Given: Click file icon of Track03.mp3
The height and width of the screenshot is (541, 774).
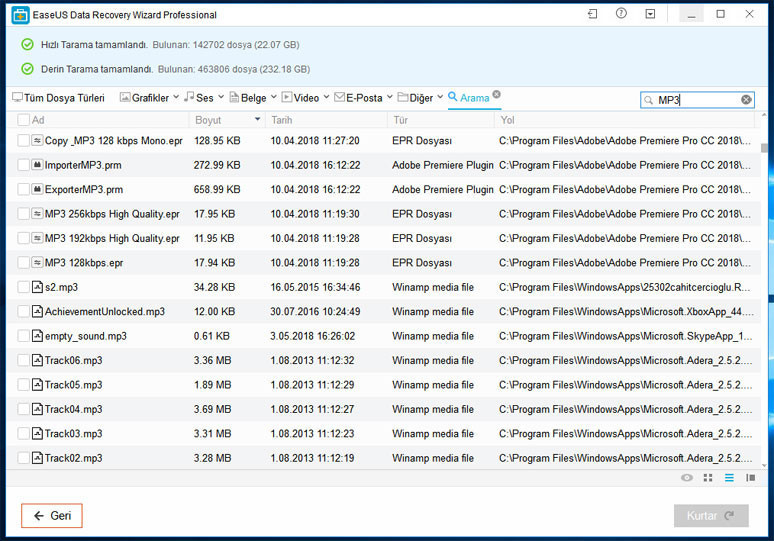Looking at the screenshot, I should [37, 433].
